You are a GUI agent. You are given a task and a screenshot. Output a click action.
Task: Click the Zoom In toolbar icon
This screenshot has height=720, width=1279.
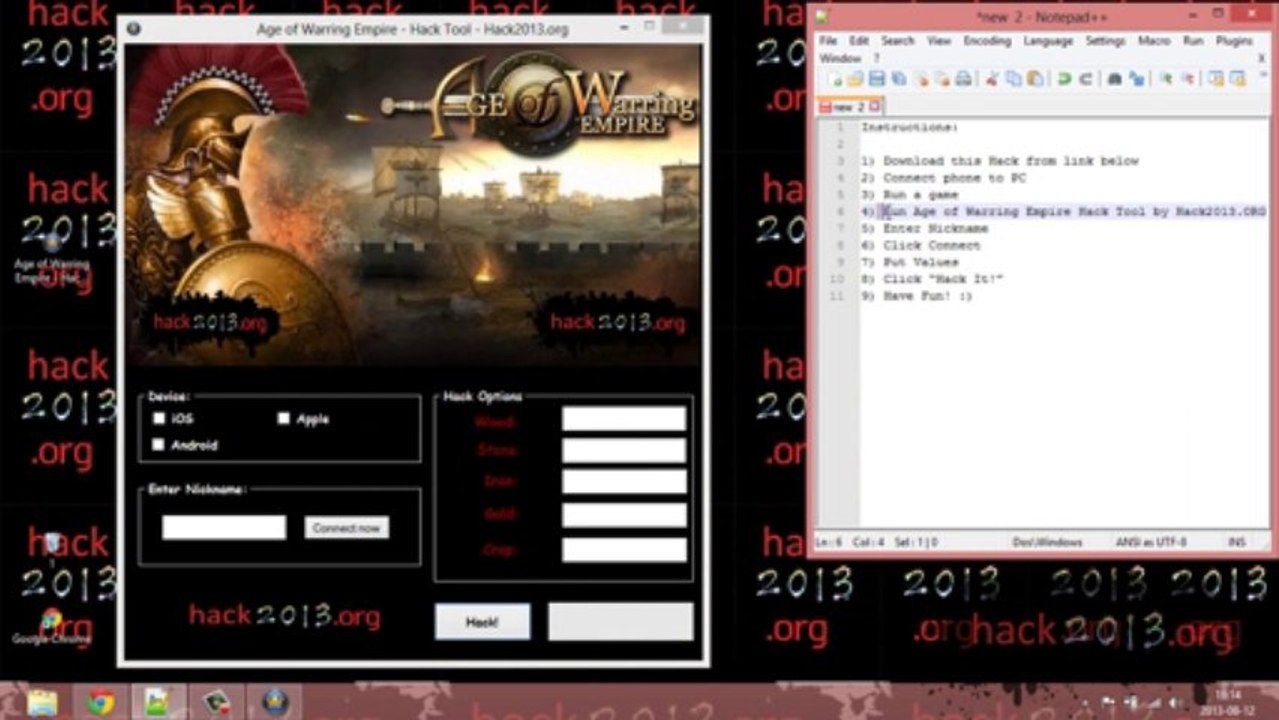coord(1165,79)
